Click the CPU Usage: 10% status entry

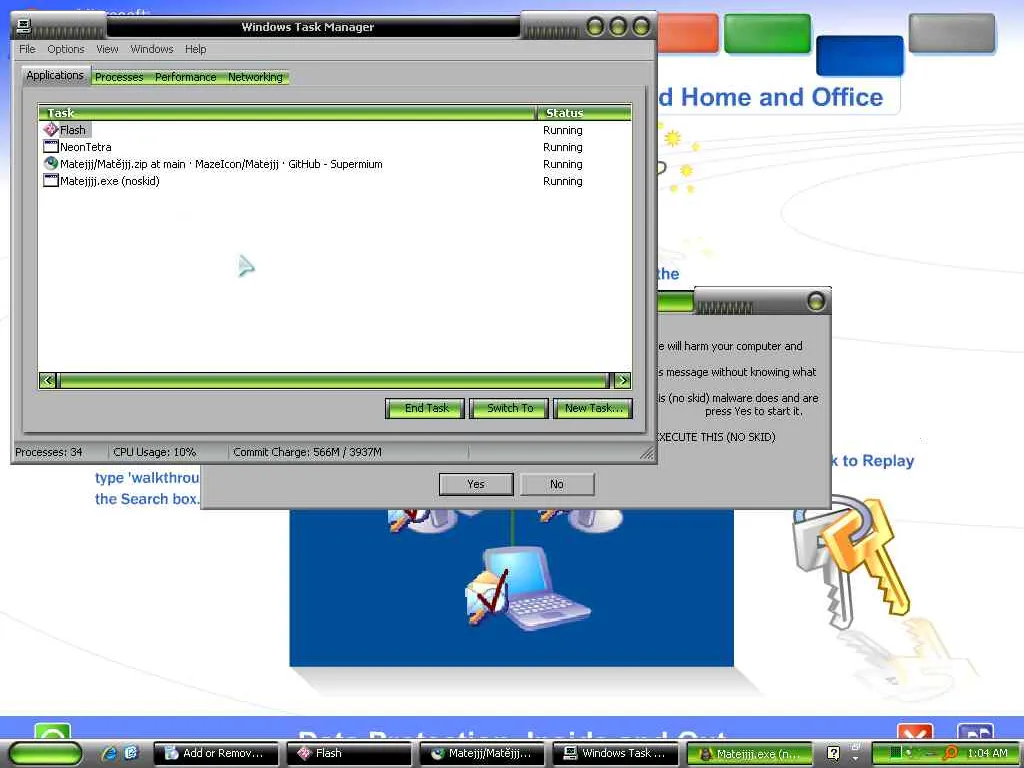point(154,452)
